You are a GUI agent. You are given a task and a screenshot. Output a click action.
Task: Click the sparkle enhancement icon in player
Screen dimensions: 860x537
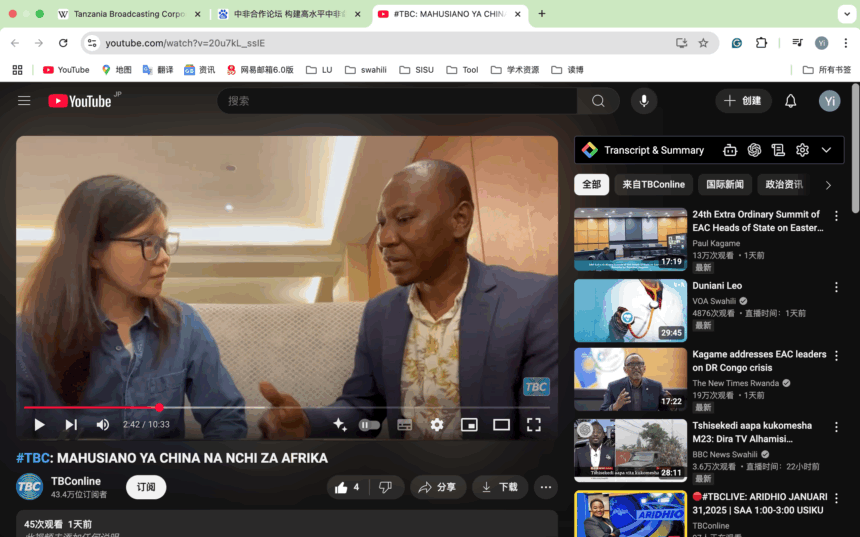pyautogui.click(x=340, y=425)
